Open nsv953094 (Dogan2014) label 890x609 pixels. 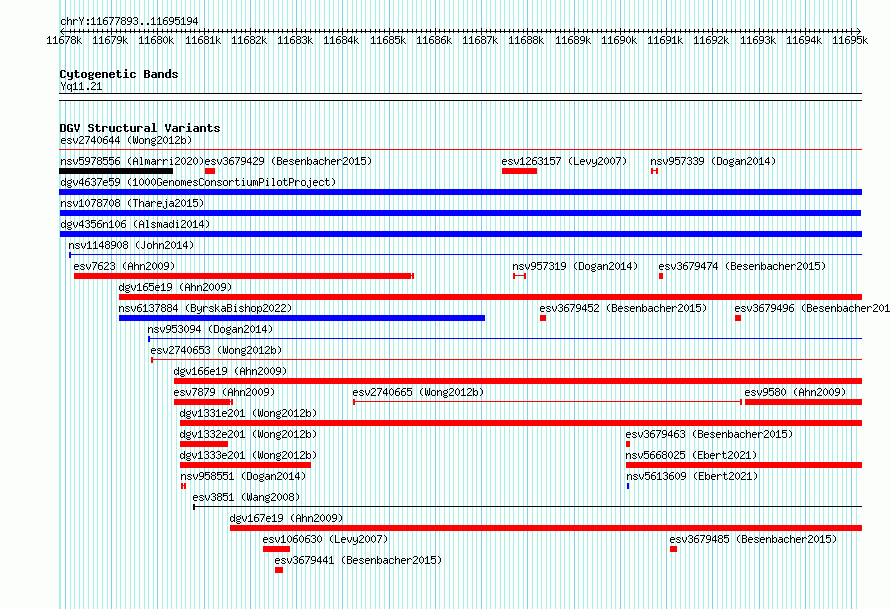click(210, 329)
